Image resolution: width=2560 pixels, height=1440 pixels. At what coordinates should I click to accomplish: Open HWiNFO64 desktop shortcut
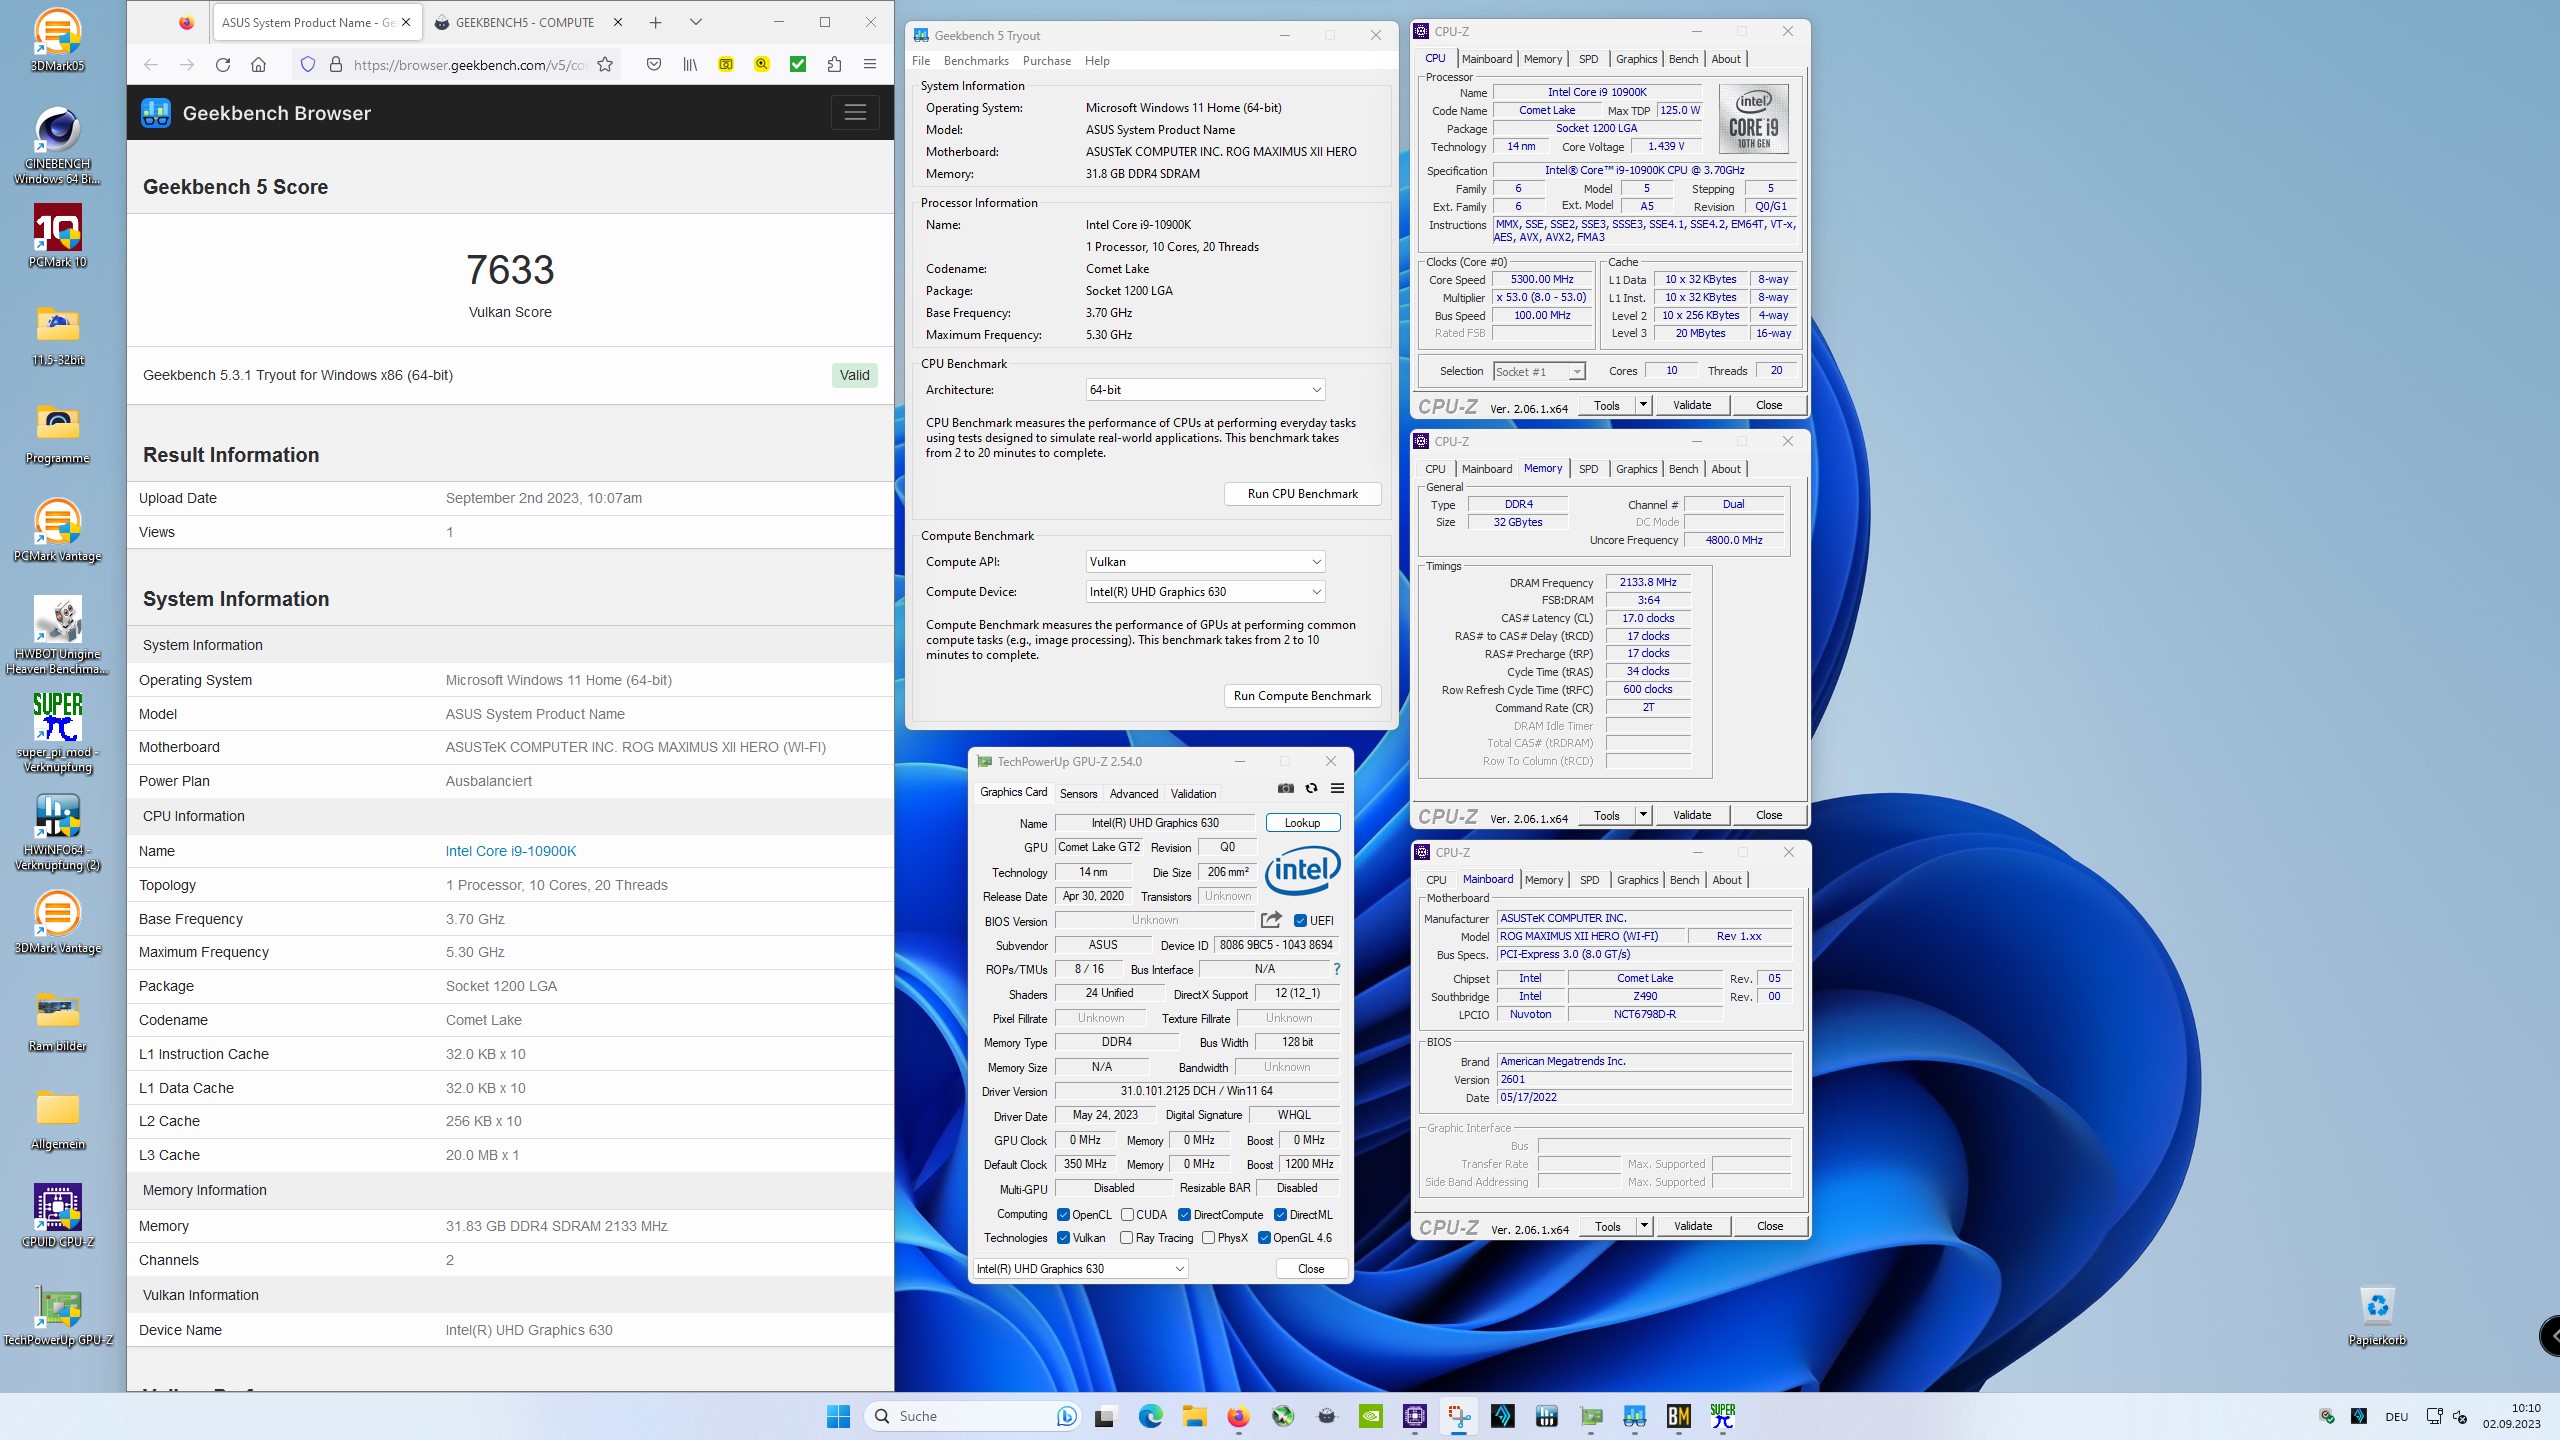click(58, 832)
